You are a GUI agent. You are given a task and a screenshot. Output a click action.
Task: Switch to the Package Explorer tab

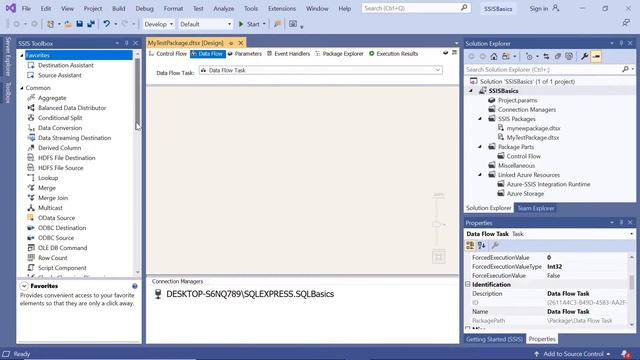(x=339, y=53)
